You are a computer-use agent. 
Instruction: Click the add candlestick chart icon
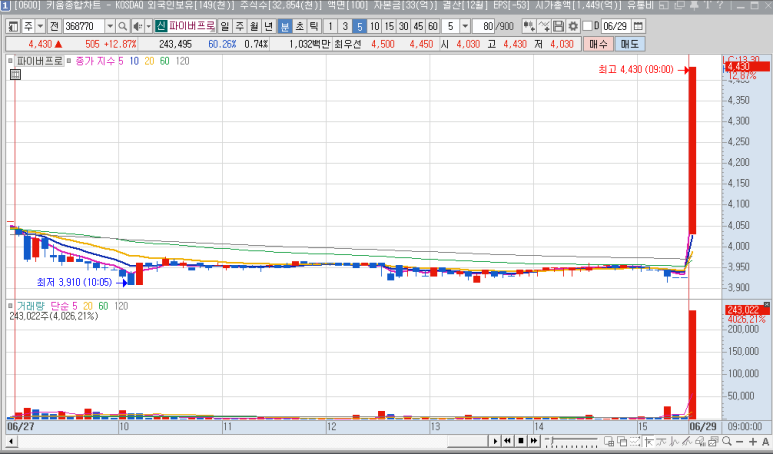(529, 26)
